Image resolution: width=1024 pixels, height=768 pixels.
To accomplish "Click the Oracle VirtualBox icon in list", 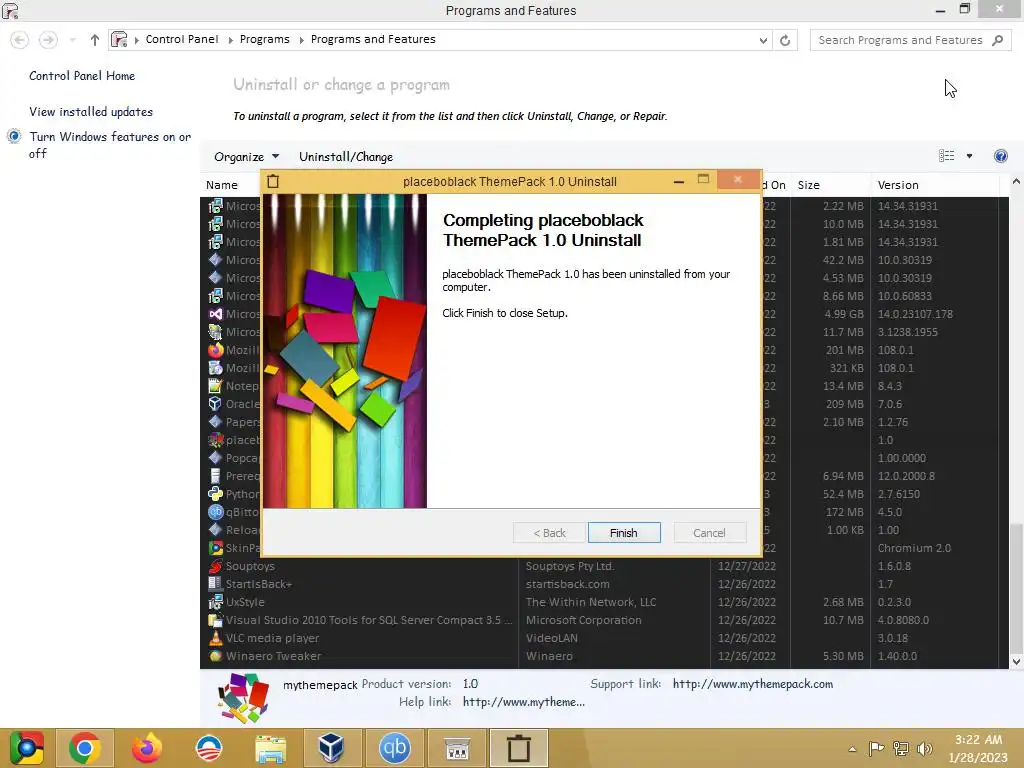I will (216, 404).
